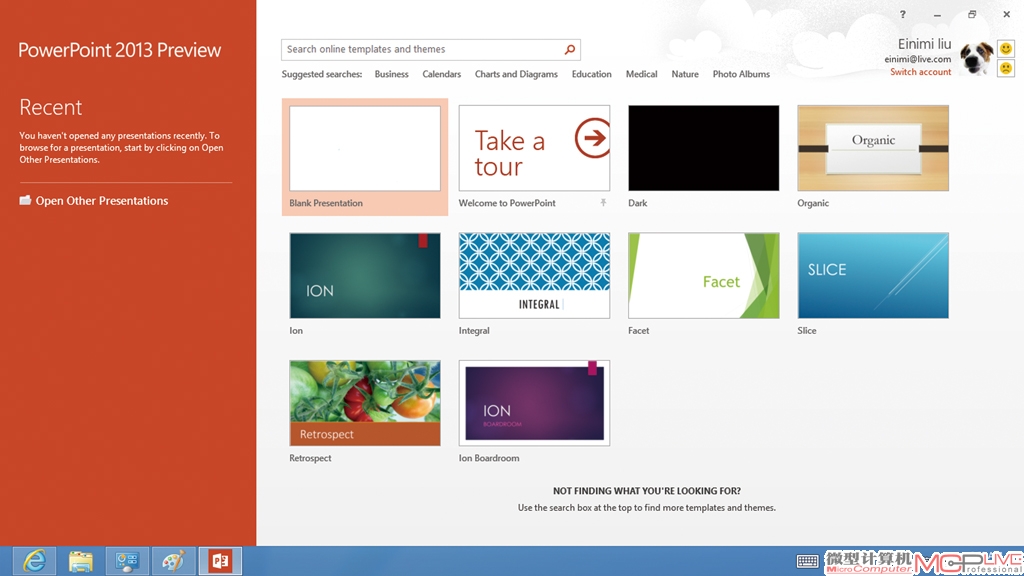Select the Nature suggested search
This screenshot has height=576, width=1024.
click(685, 74)
